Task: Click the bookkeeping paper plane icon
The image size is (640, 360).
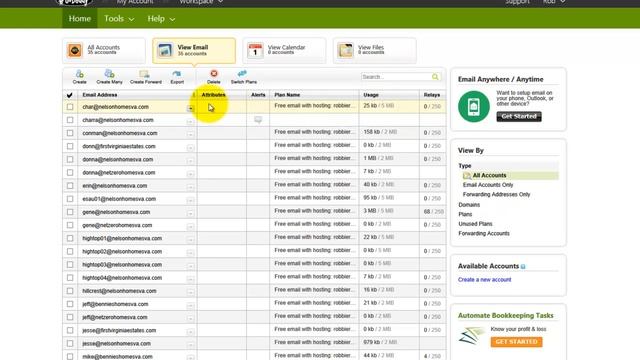Action: point(471,336)
